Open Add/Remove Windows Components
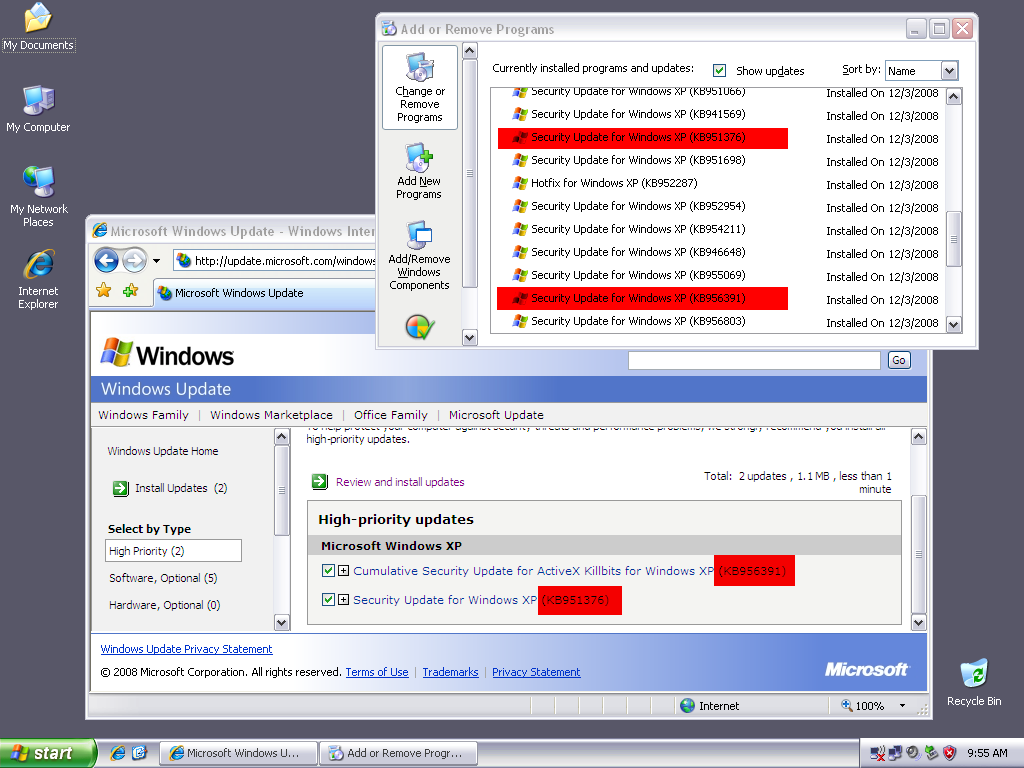Screen dimensions: 1024x768 click(419, 256)
